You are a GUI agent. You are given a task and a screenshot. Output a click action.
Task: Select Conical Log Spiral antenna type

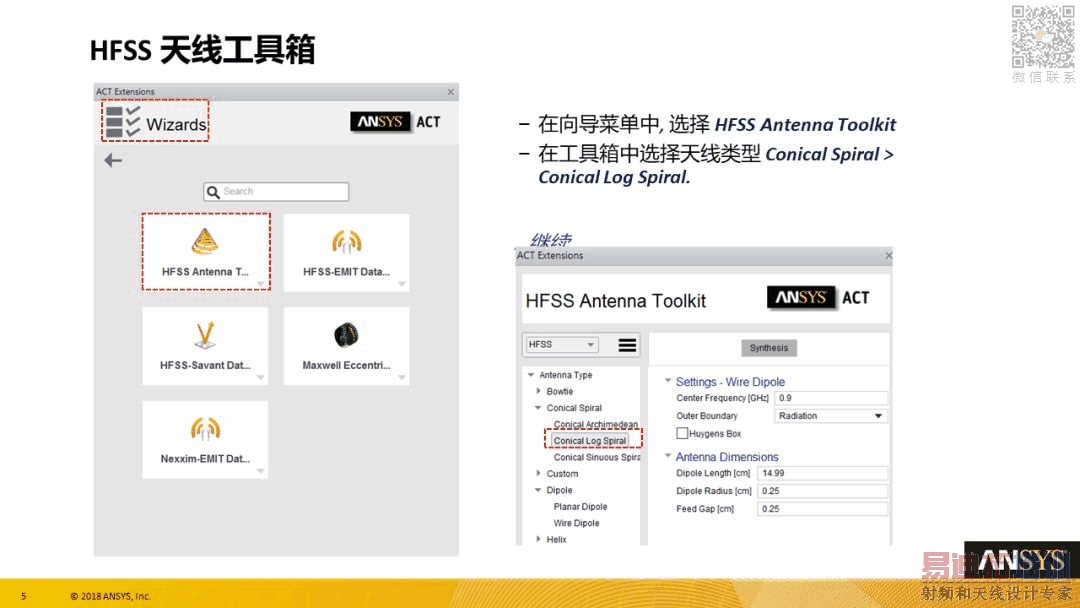pos(590,441)
